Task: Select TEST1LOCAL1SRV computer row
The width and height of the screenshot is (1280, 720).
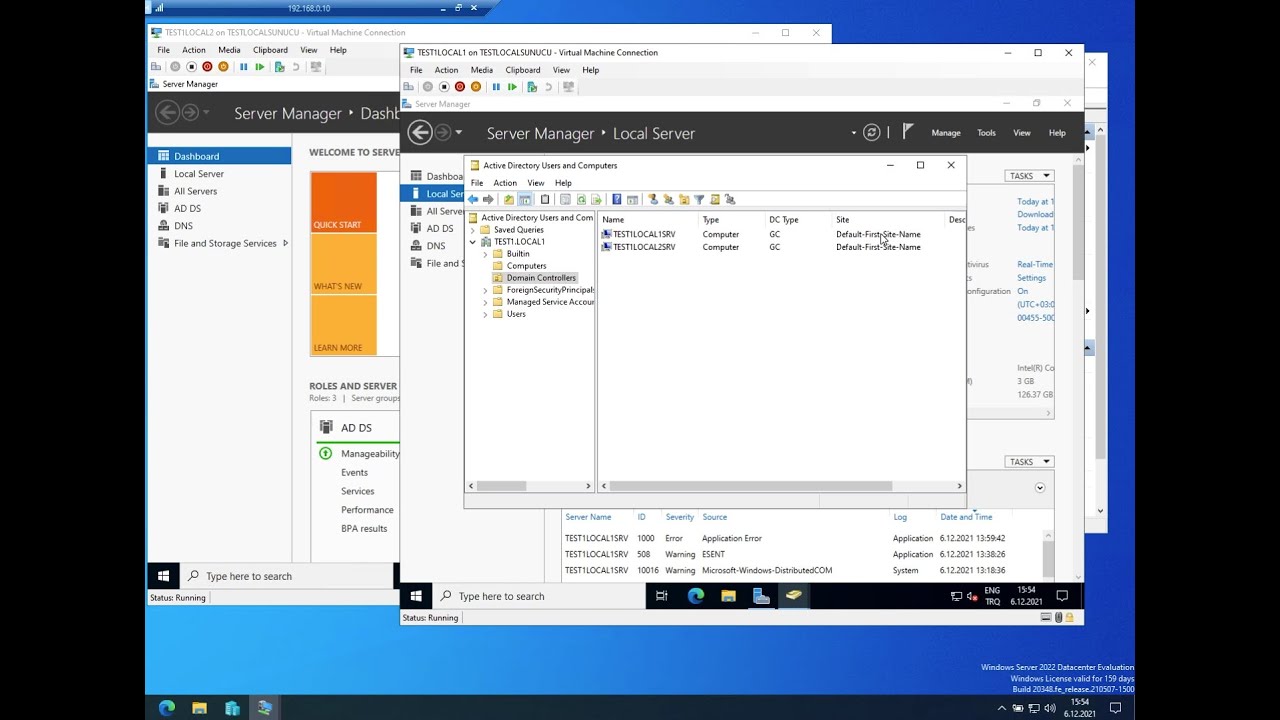Action: [x=644, y=235]
